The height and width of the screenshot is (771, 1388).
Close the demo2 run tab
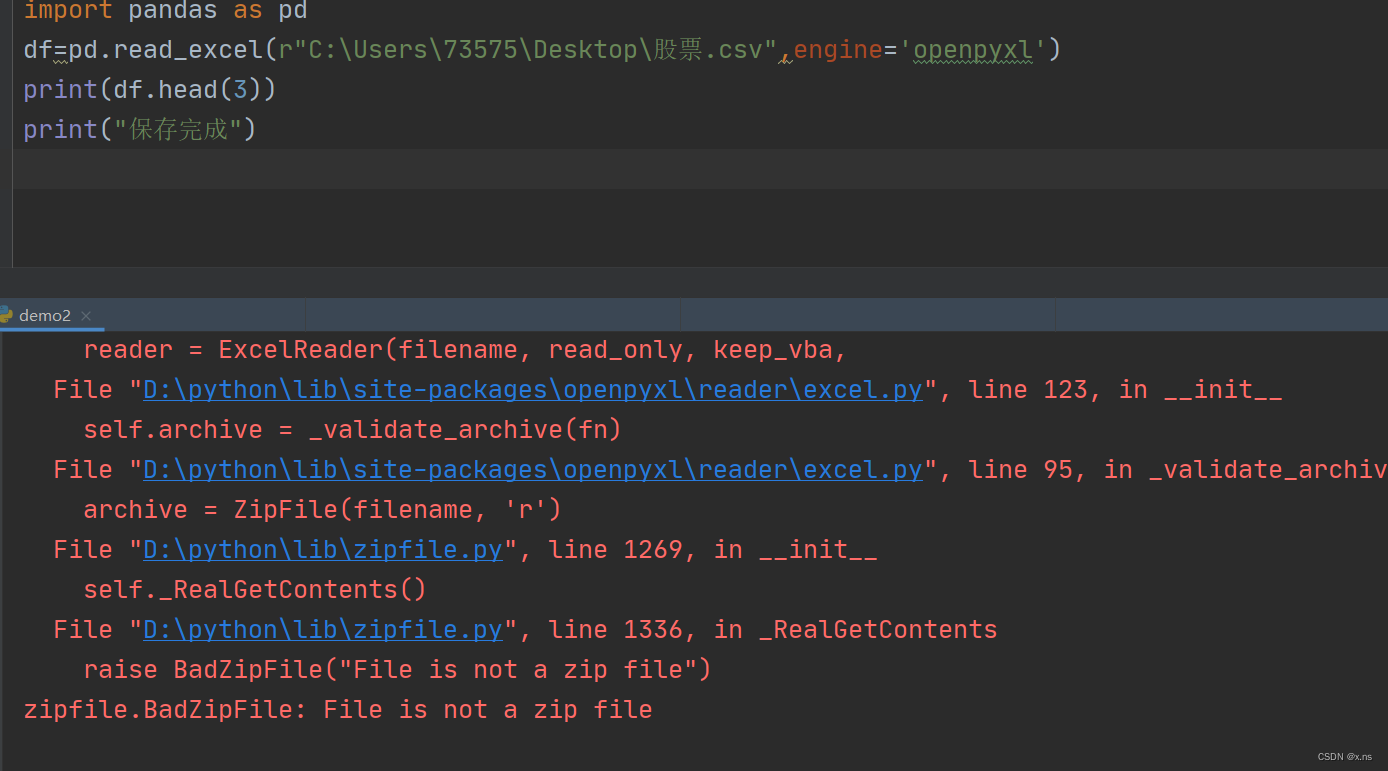pyautogui.click(x=86, y=316)
